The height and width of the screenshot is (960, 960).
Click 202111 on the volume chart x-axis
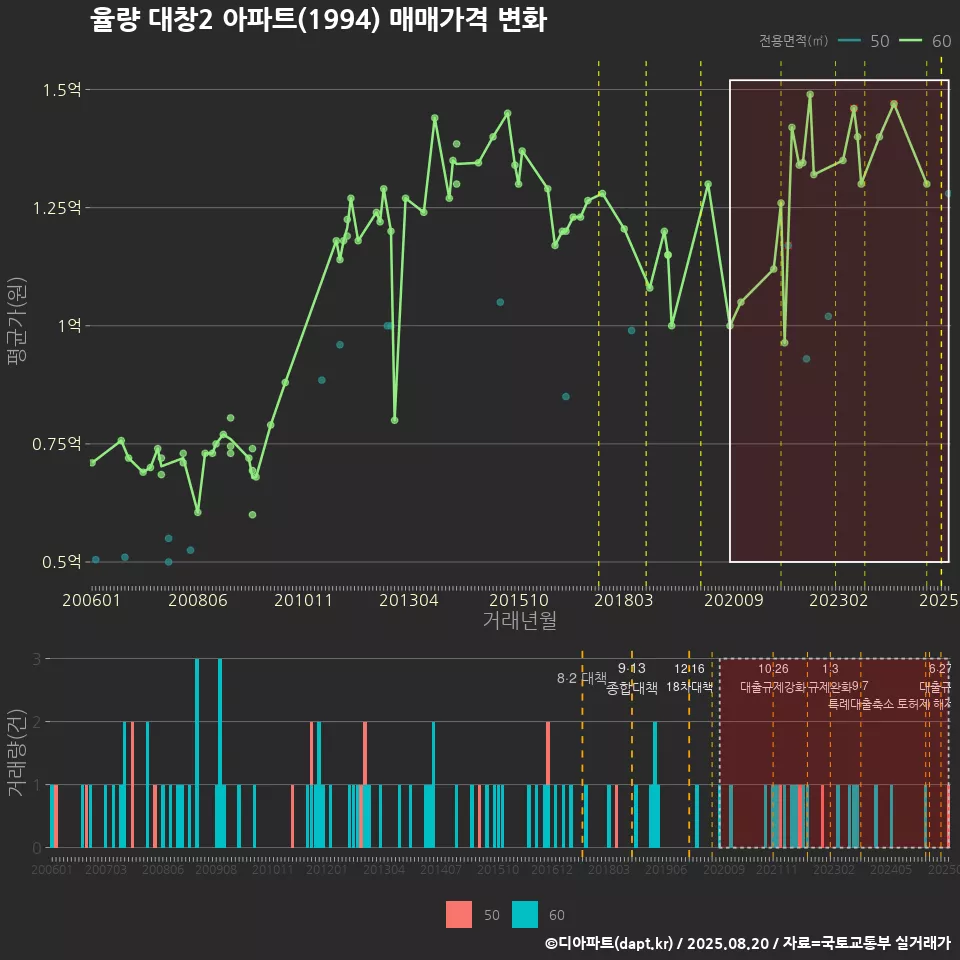click(776, 869)
